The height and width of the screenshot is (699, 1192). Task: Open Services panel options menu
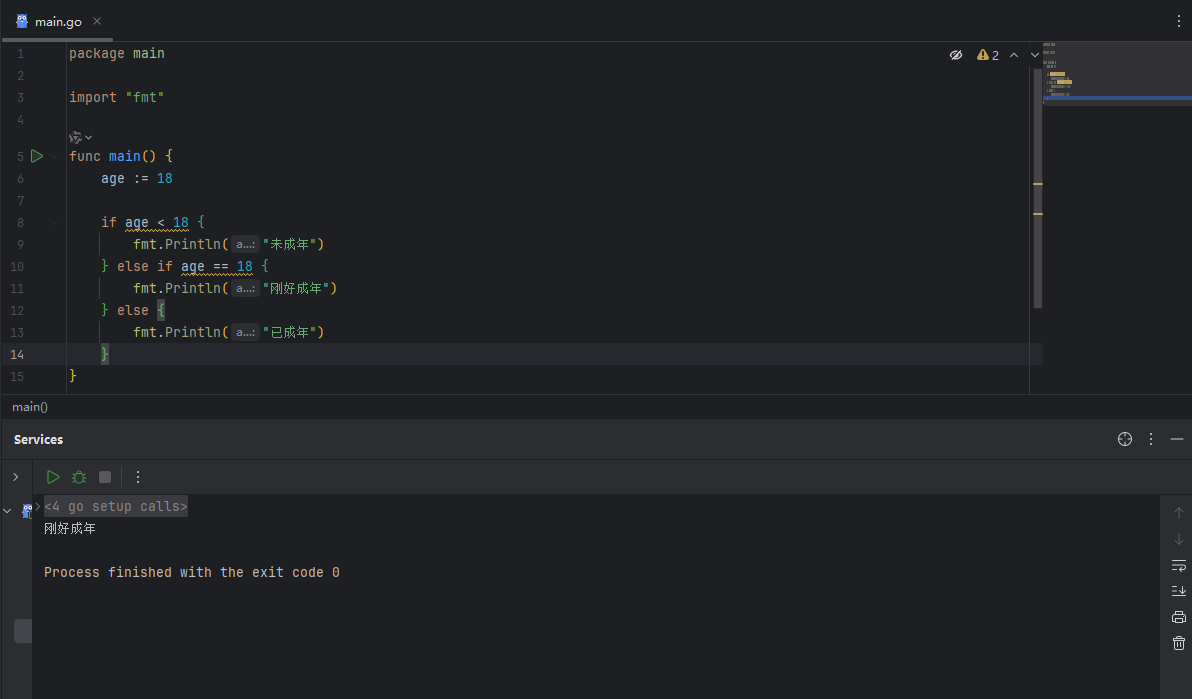pos(1151,439)
